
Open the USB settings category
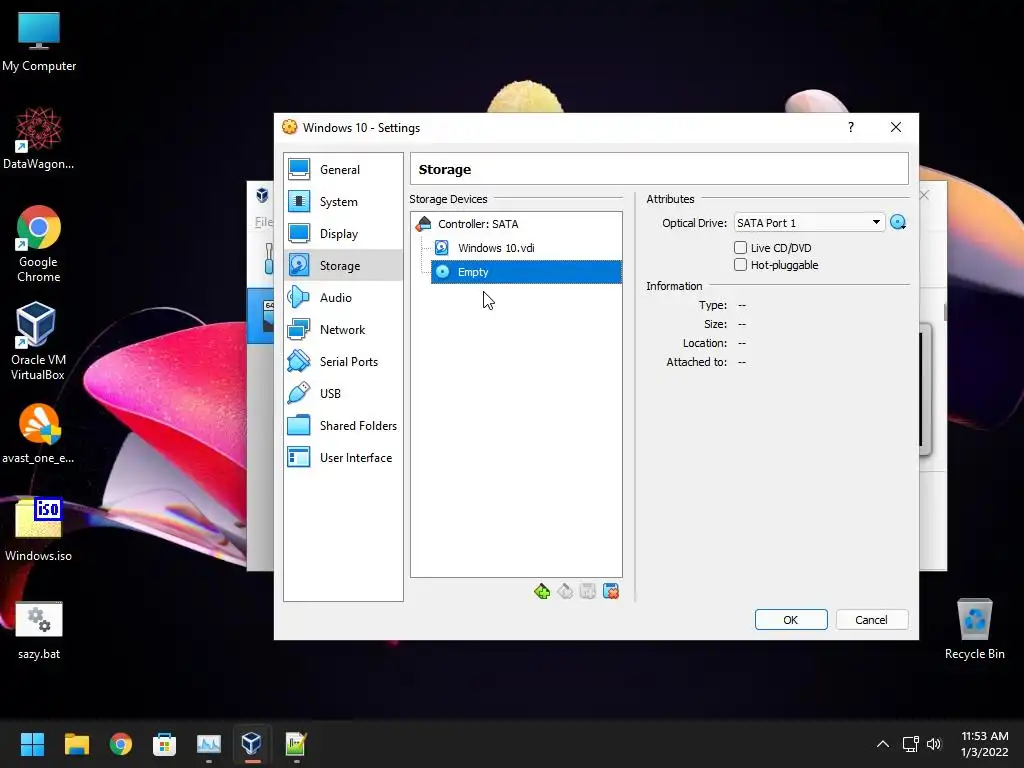(x=344, y=394)
